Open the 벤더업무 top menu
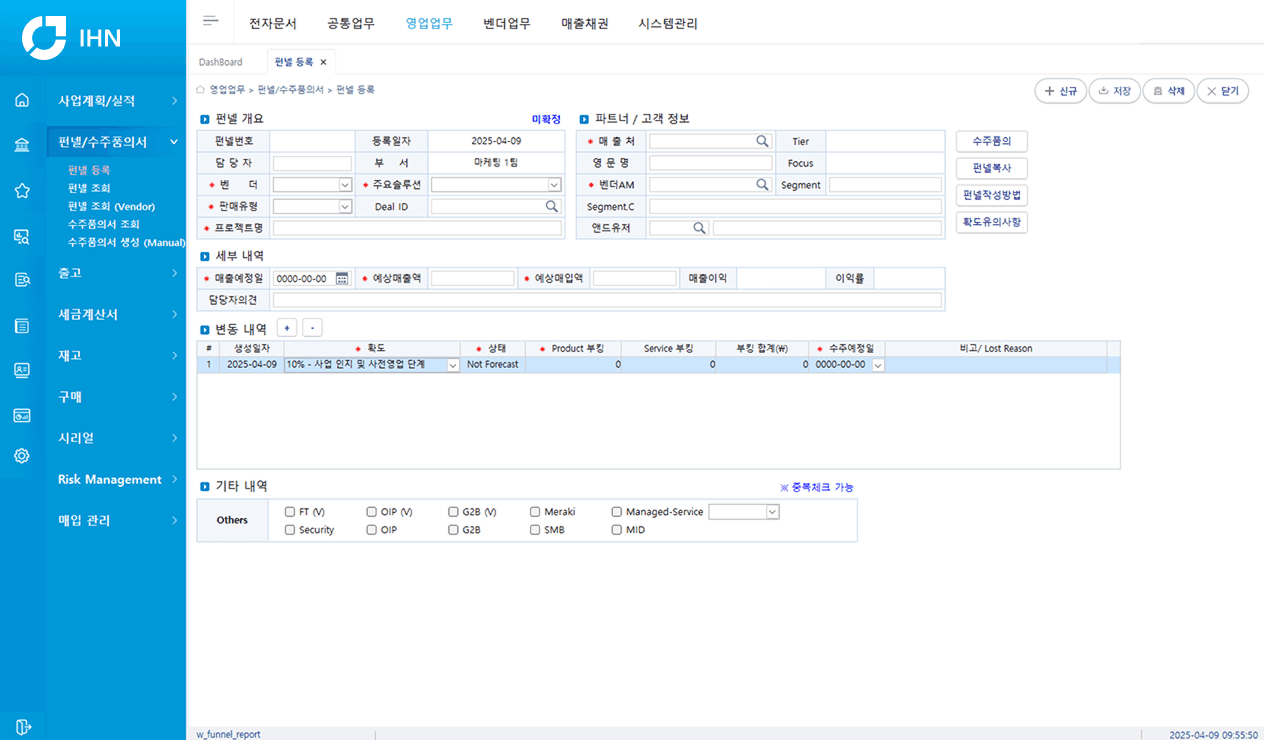The image size is (1264, 740). click(507, 23)
